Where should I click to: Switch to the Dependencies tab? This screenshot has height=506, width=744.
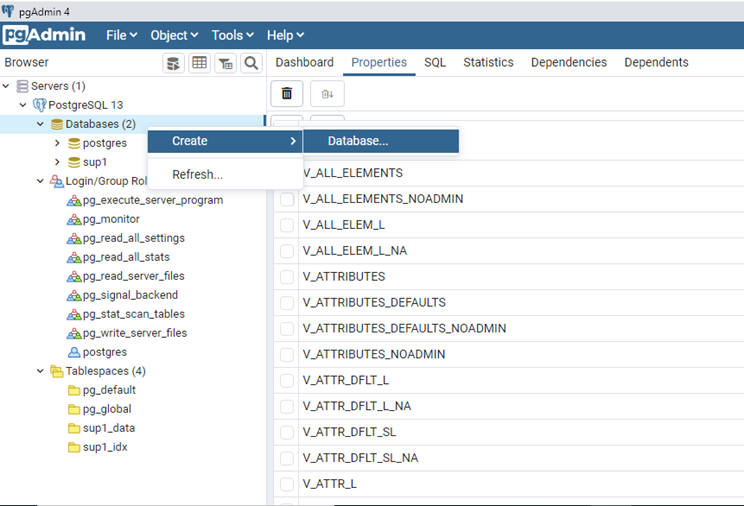point(568,62)
